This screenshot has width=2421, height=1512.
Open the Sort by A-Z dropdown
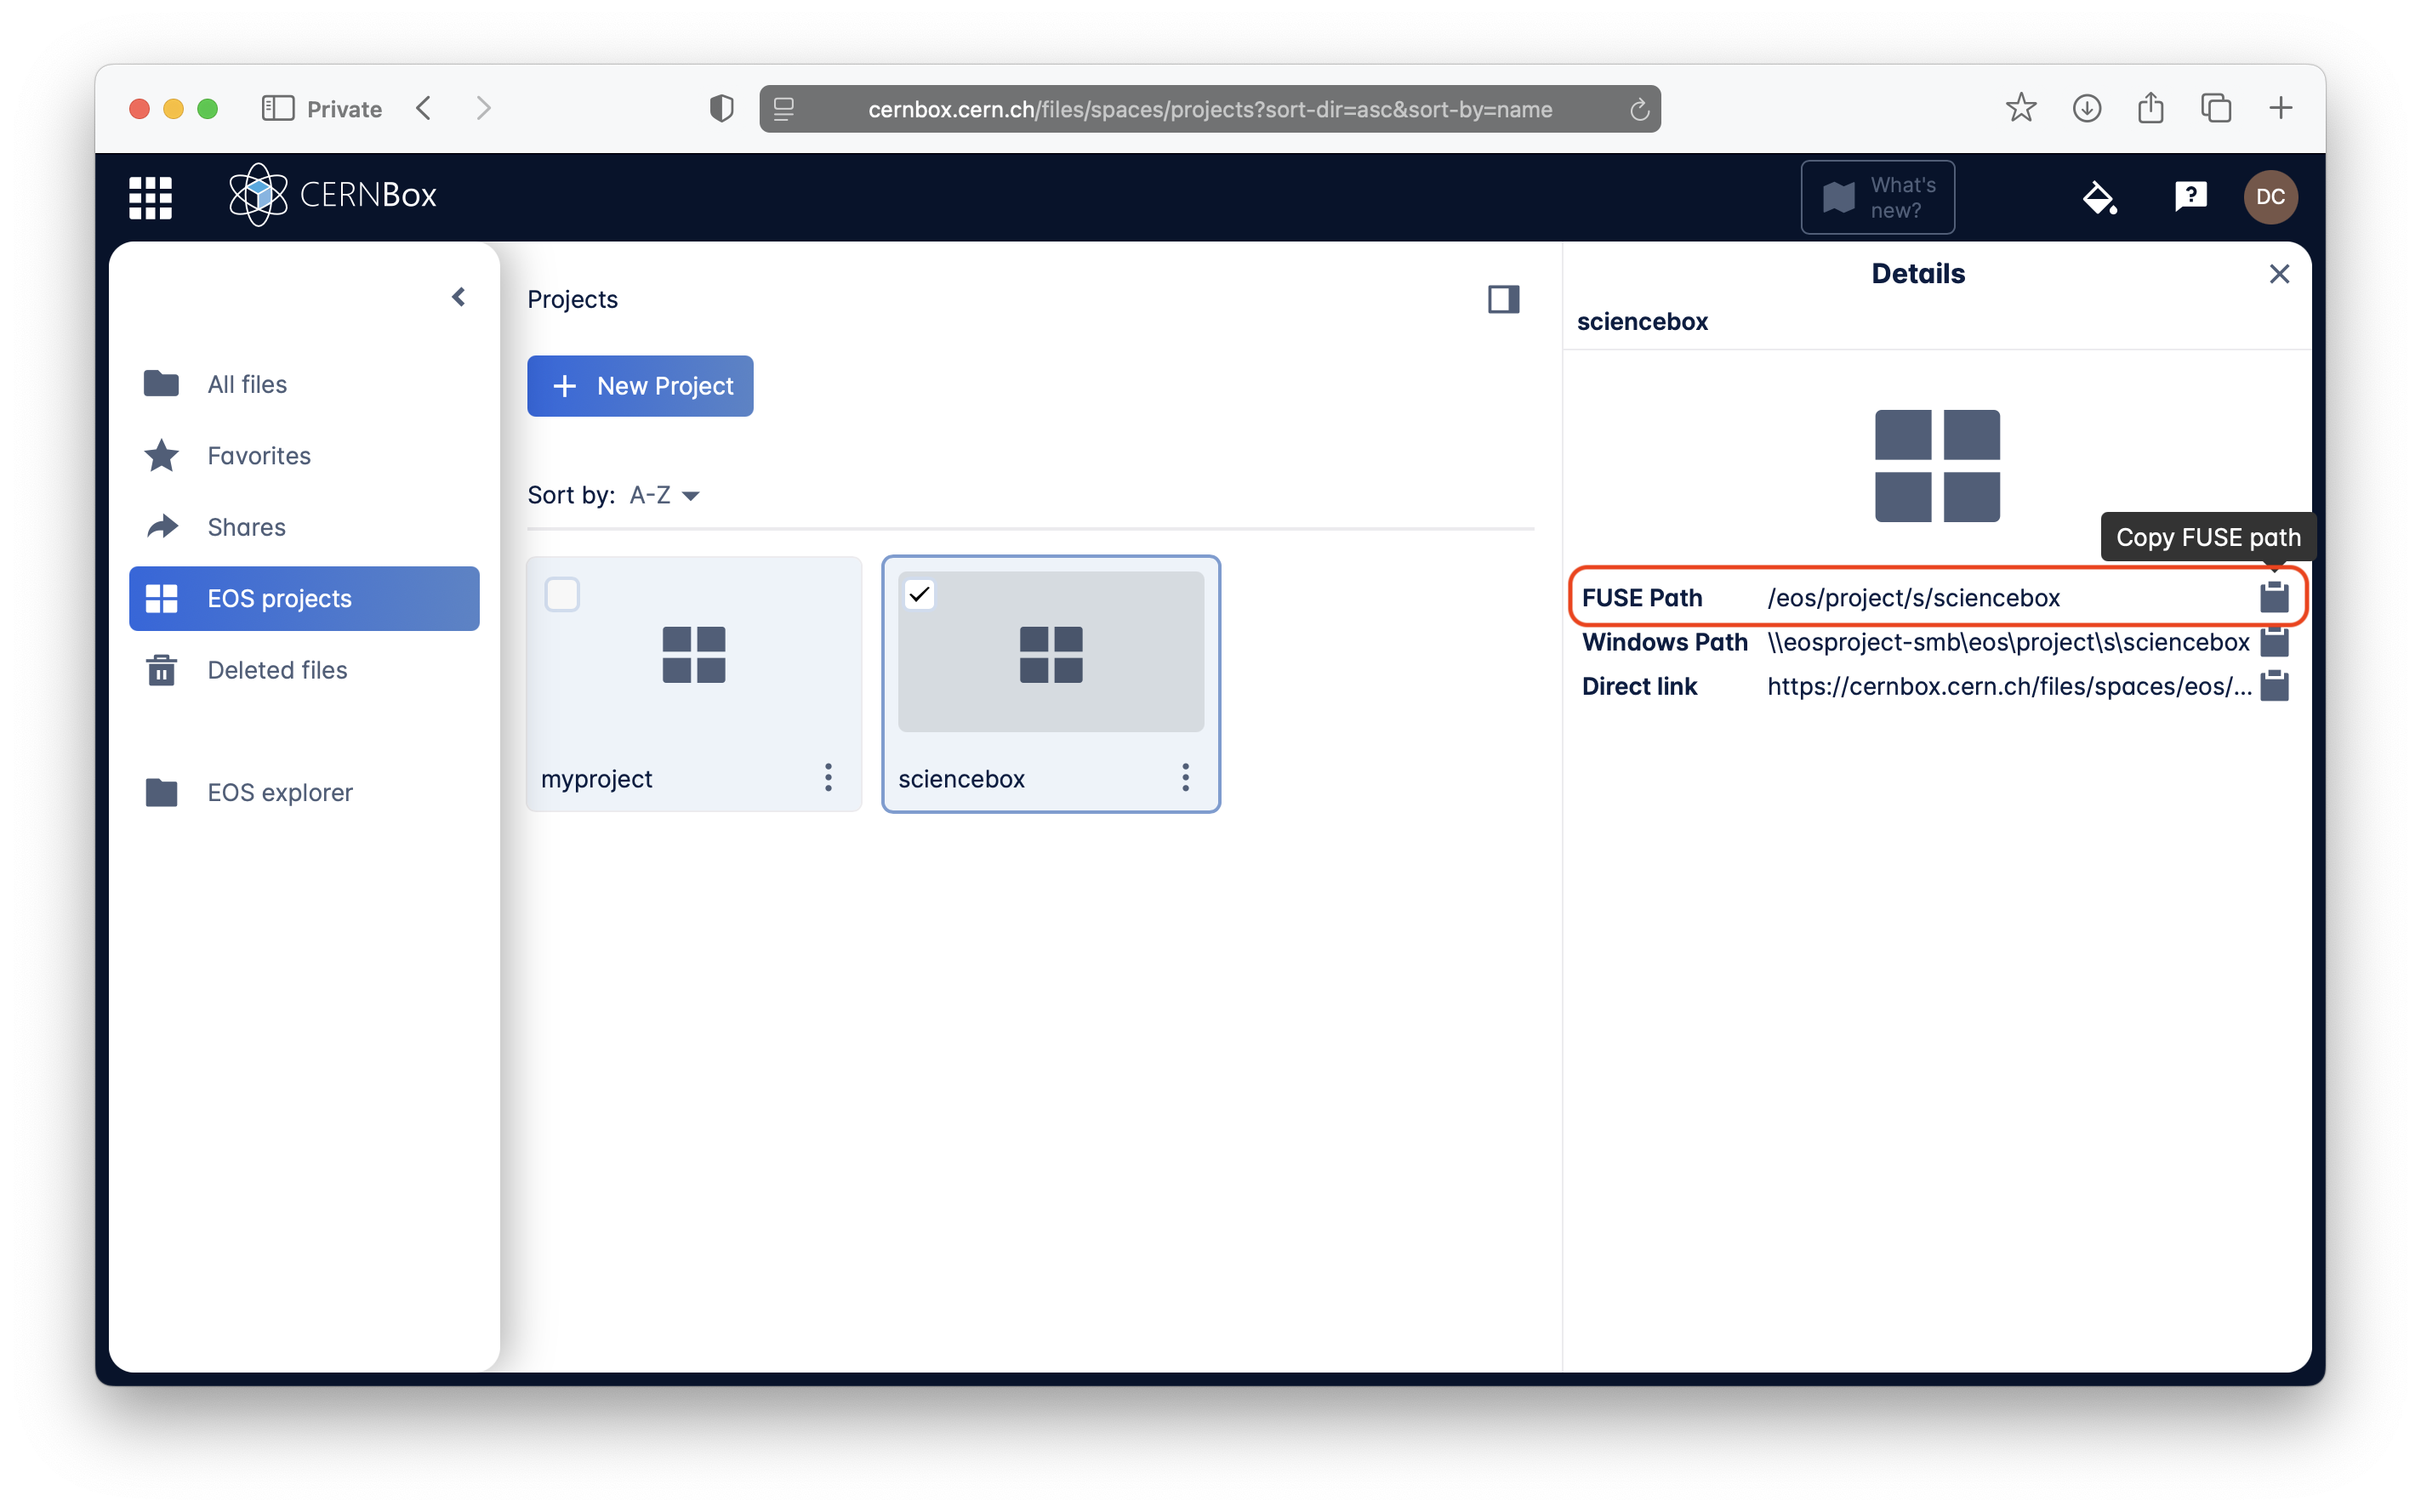click(x=664, y=495)
